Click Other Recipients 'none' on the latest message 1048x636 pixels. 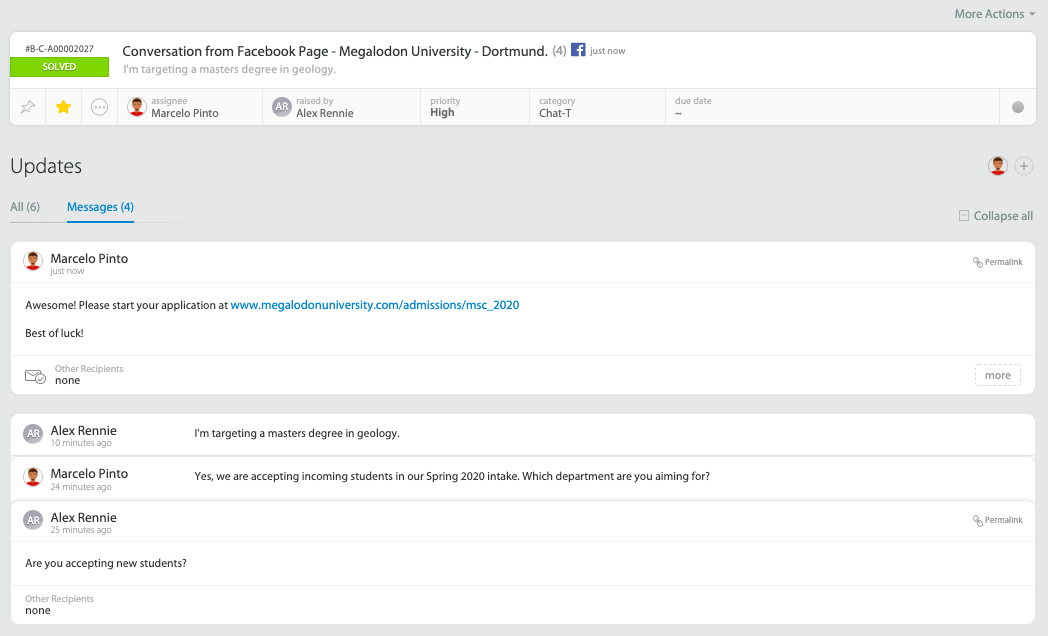(x=68, y=381)
